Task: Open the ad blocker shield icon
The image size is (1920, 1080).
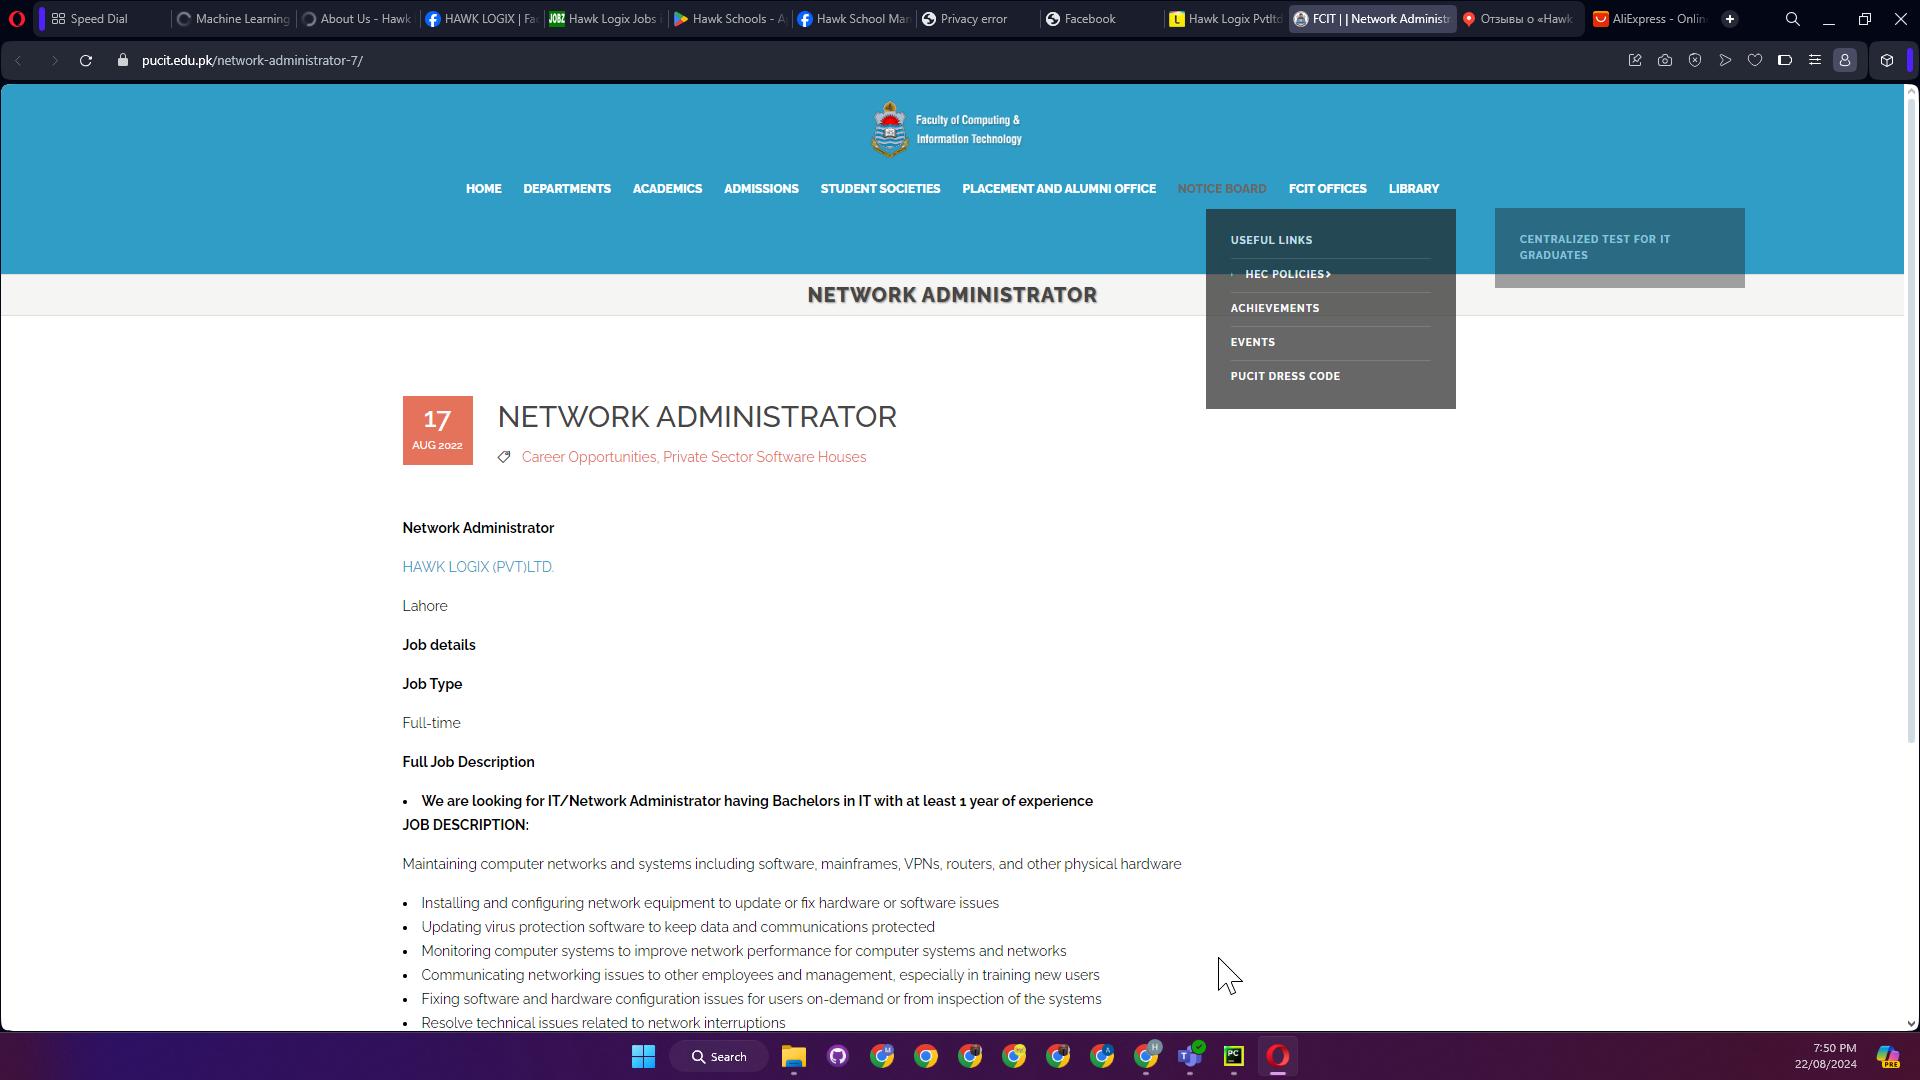Action: (1695, 60)
